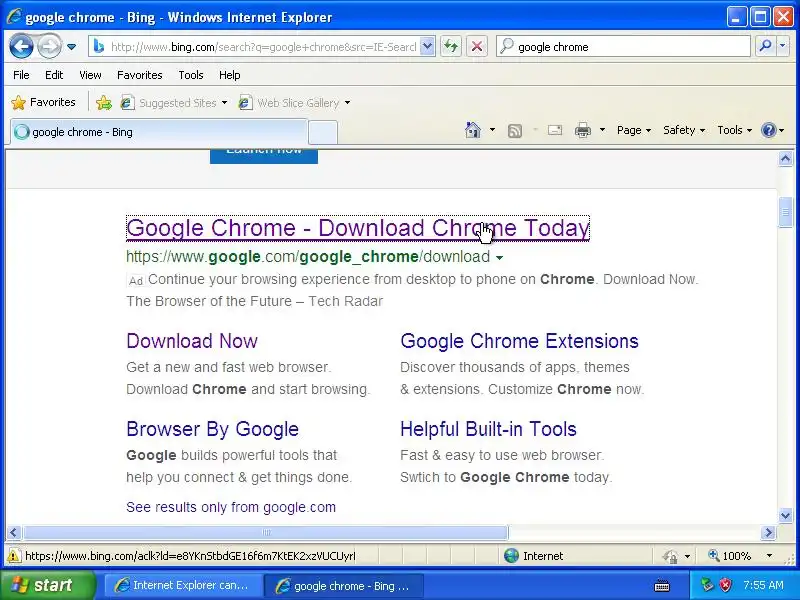Viewport: 800px width, 600px height.
Task: Stop loading with the red X icon
Action: (x=477, y=47)
